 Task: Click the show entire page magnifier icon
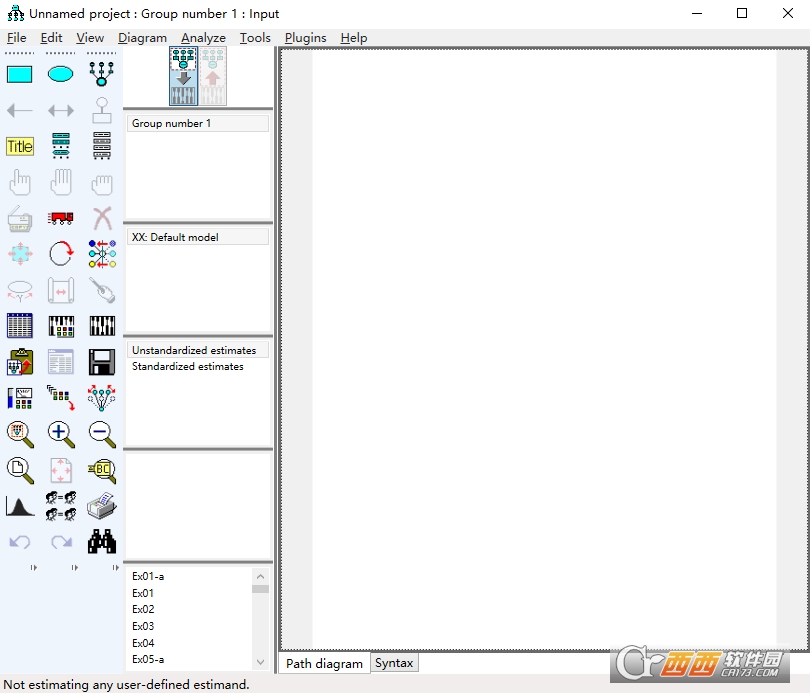pyautogui.click(x=20, y=470)
